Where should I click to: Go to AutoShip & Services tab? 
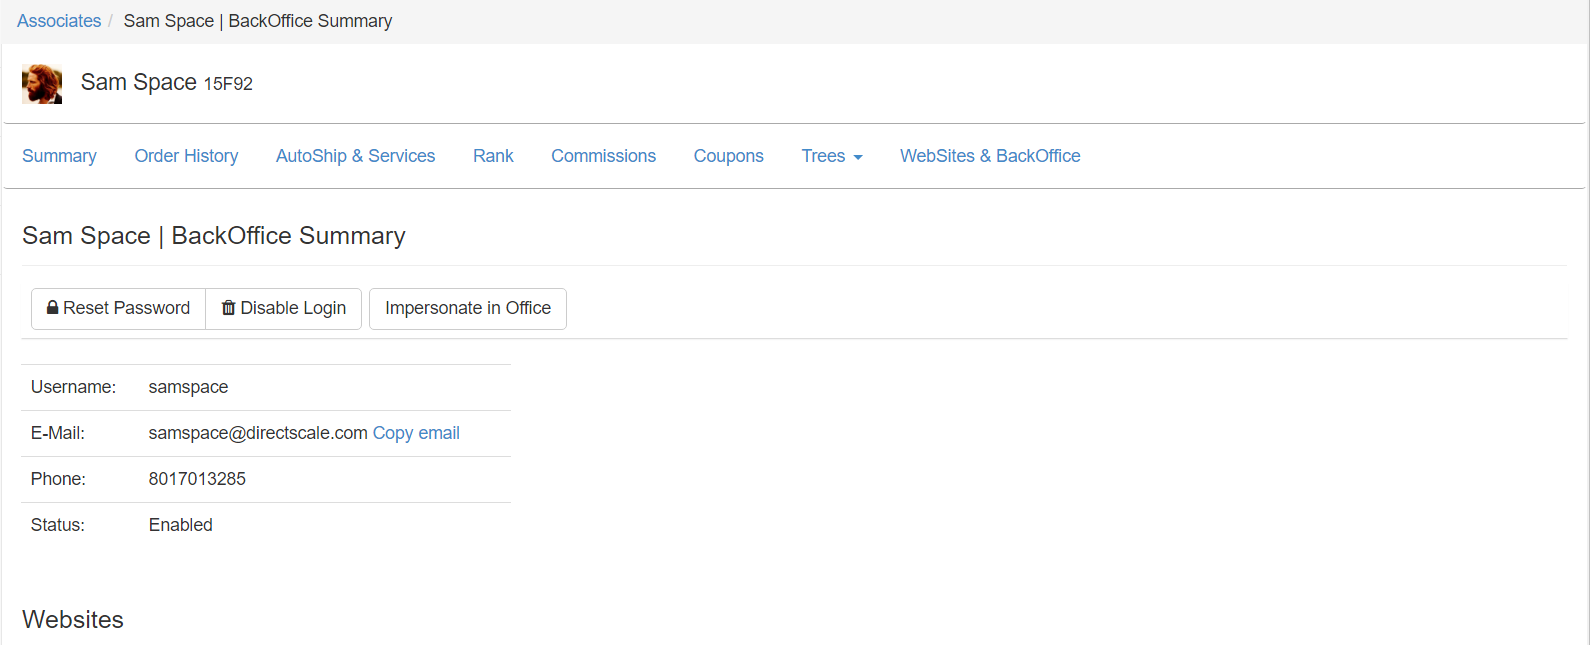[x=355, y=156]
